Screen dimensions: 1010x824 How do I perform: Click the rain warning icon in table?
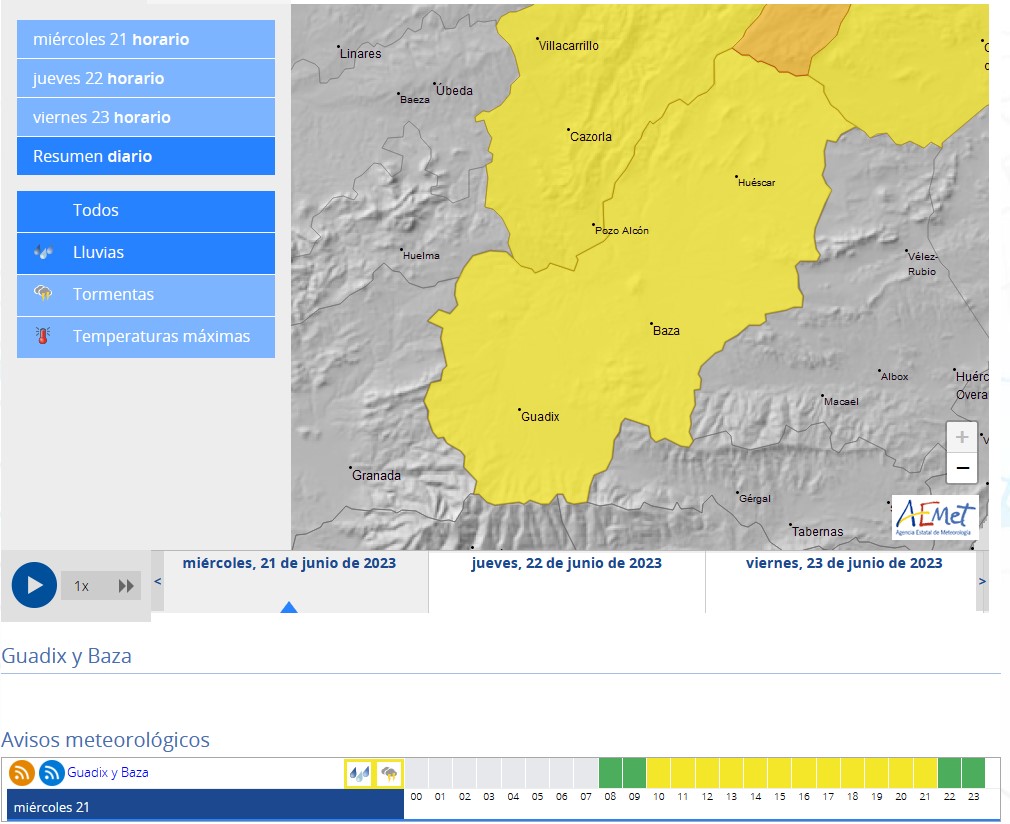pyautogui.click(x=358, y=773)
